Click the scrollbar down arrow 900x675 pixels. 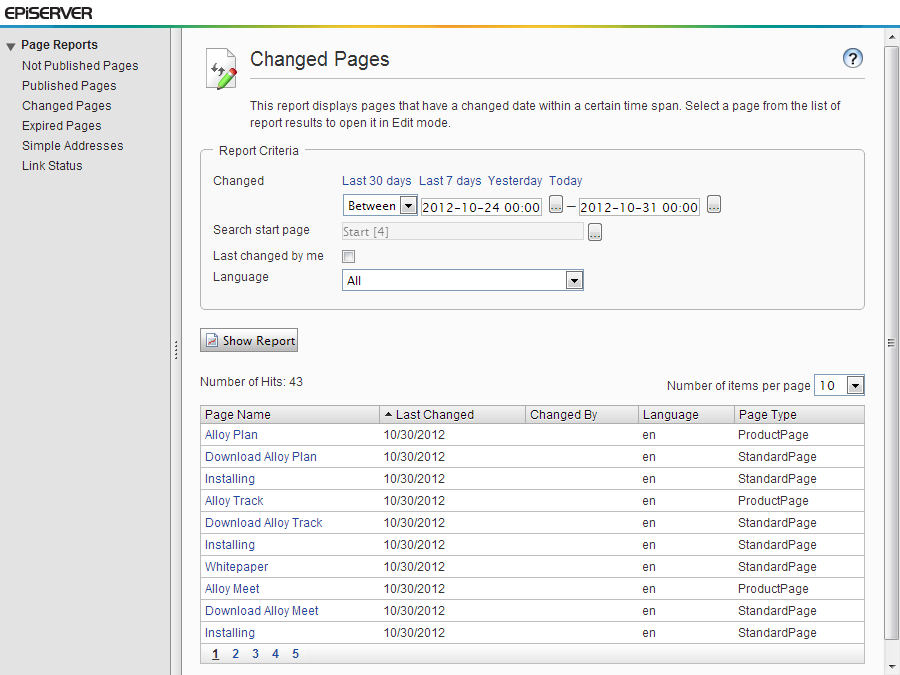tap(891, 668)
